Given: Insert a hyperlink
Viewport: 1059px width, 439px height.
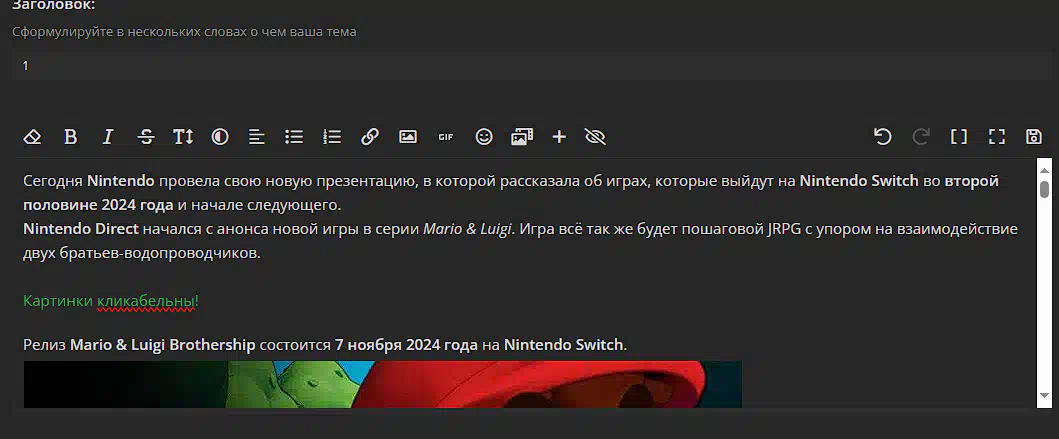Looking at the screenshot, I should [369, 137].
